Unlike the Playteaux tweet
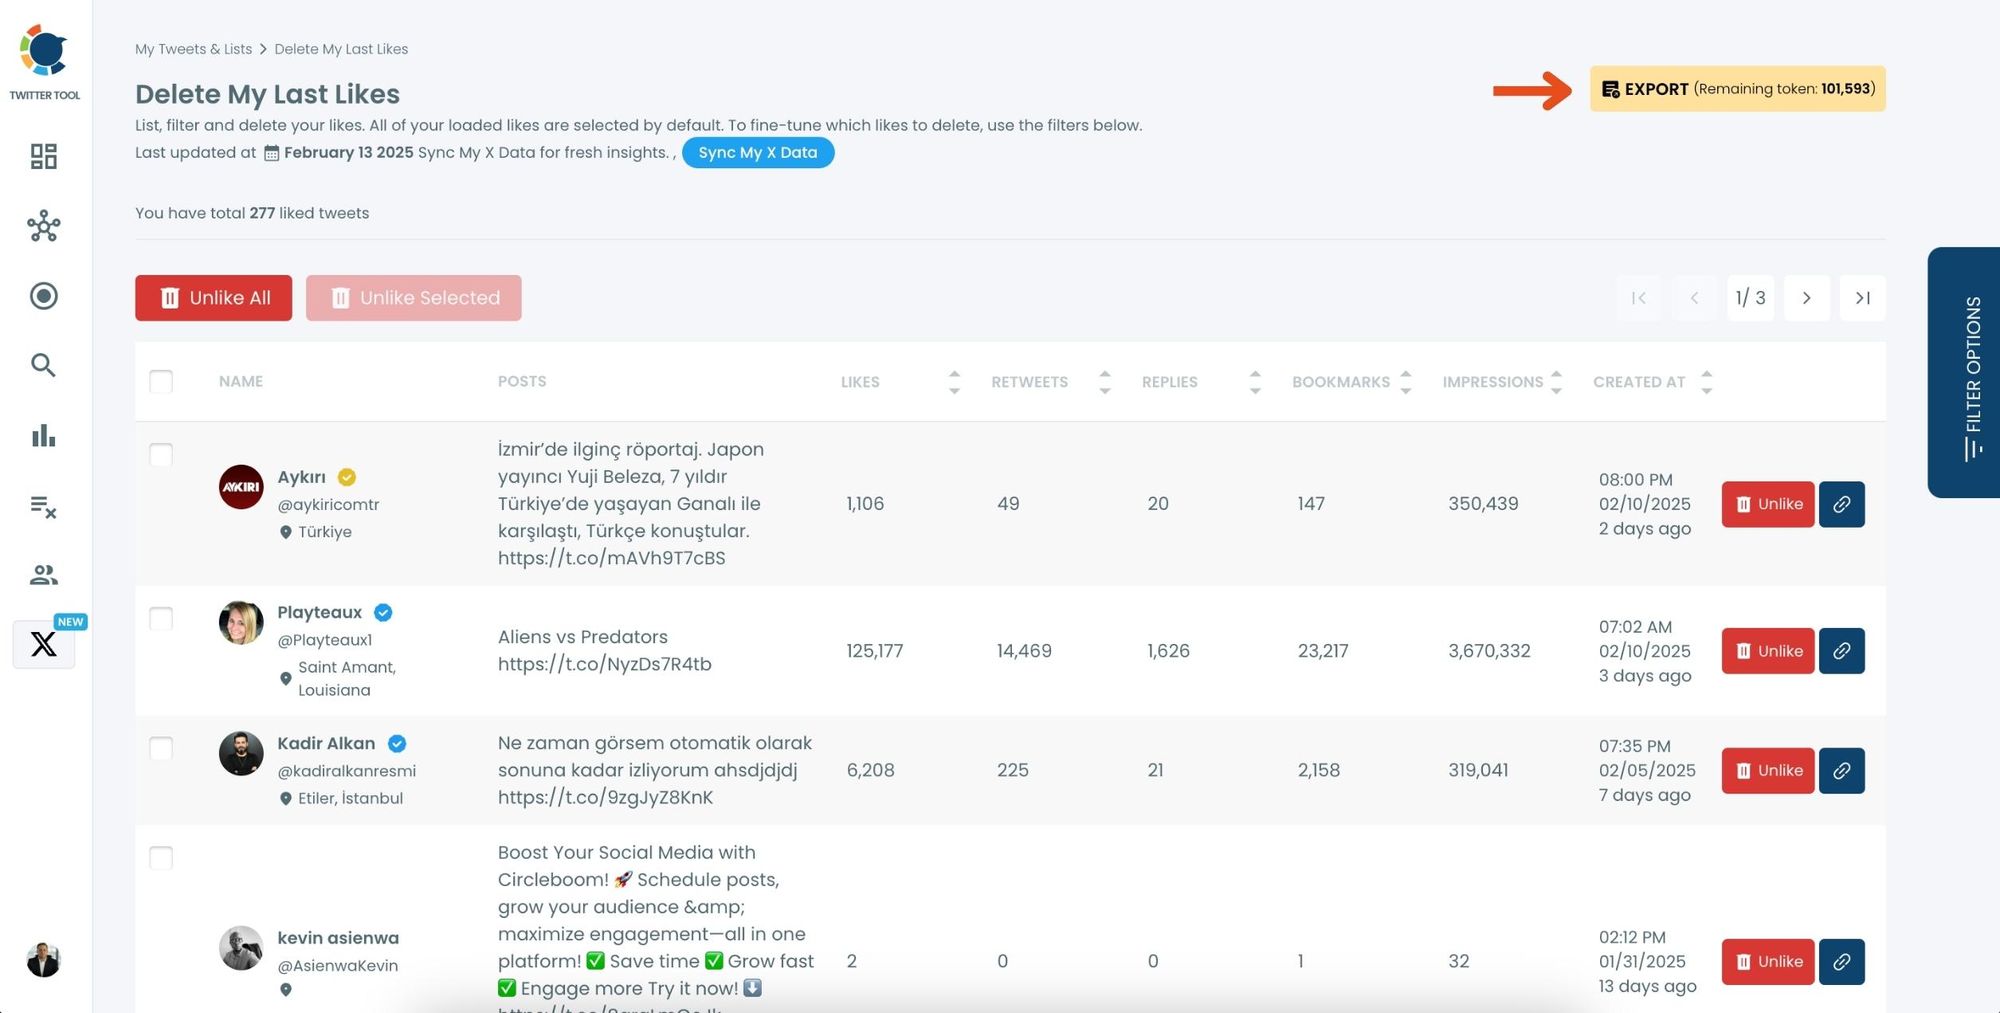Screen dimensions: 2000x1013 tap(1768, 651)
